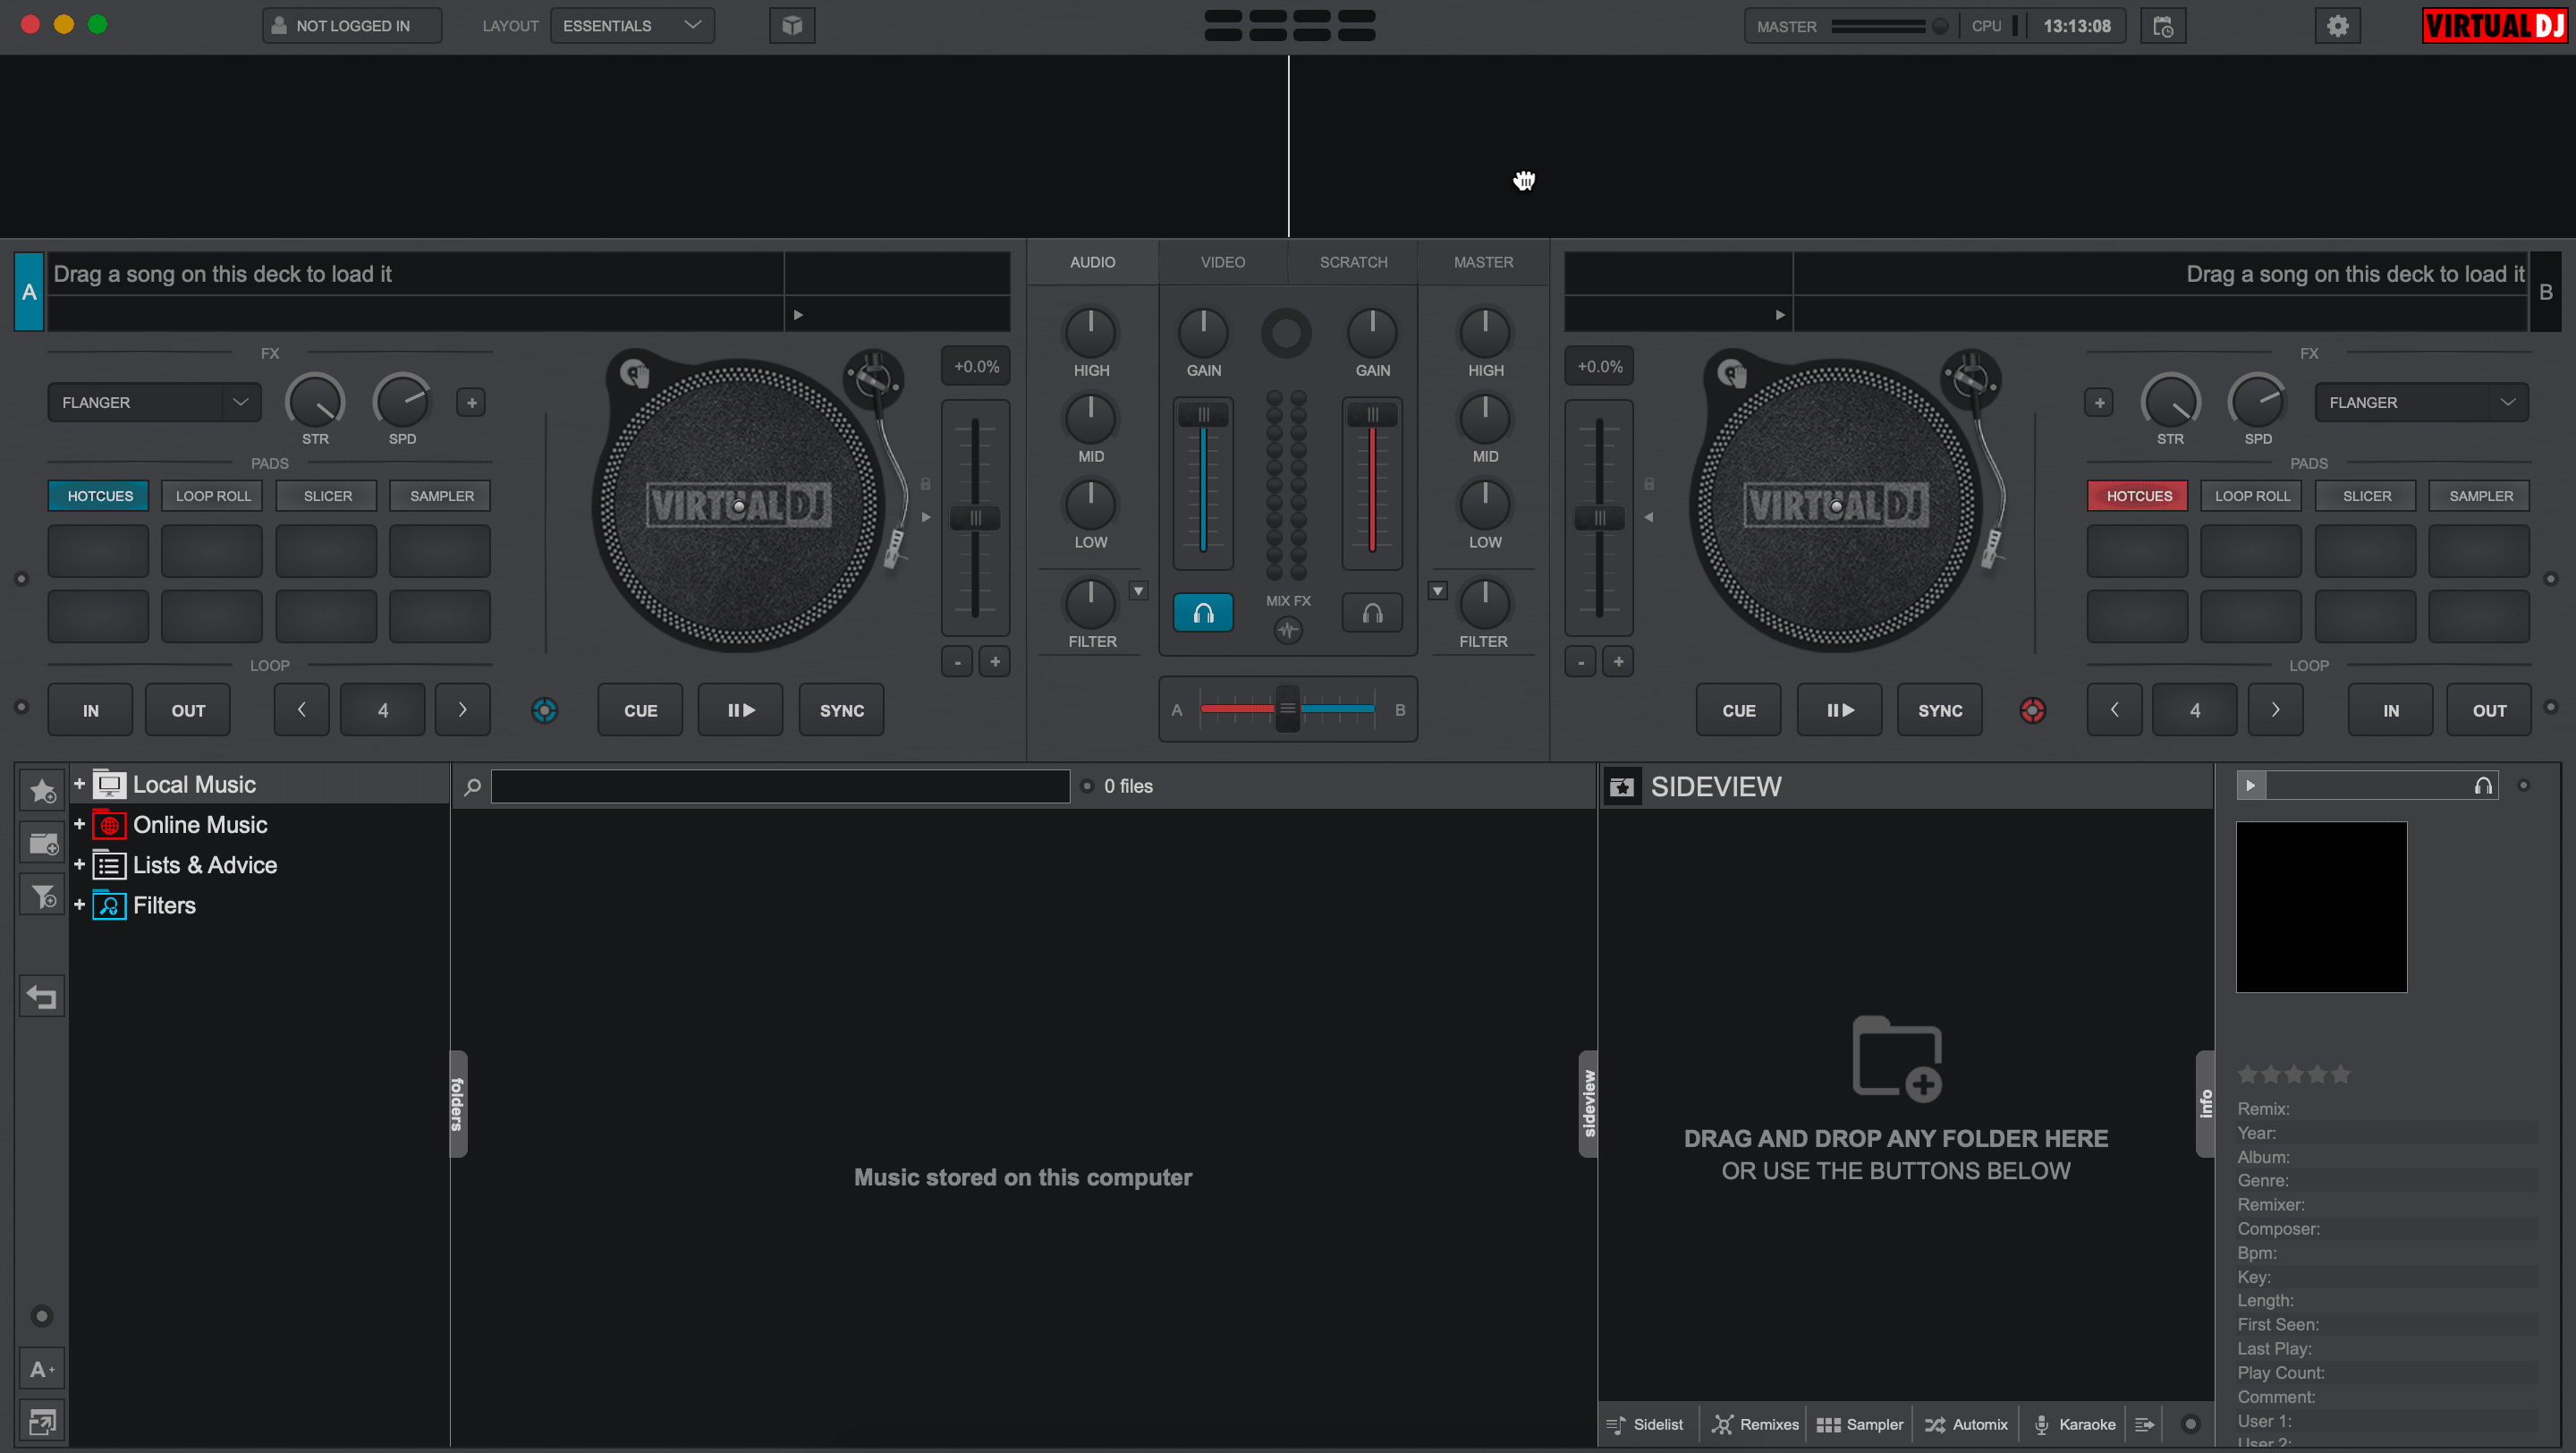The image size is (2576, 1453).
Task: Open the clock timer icon beside time
Action: pos(2163,26)
